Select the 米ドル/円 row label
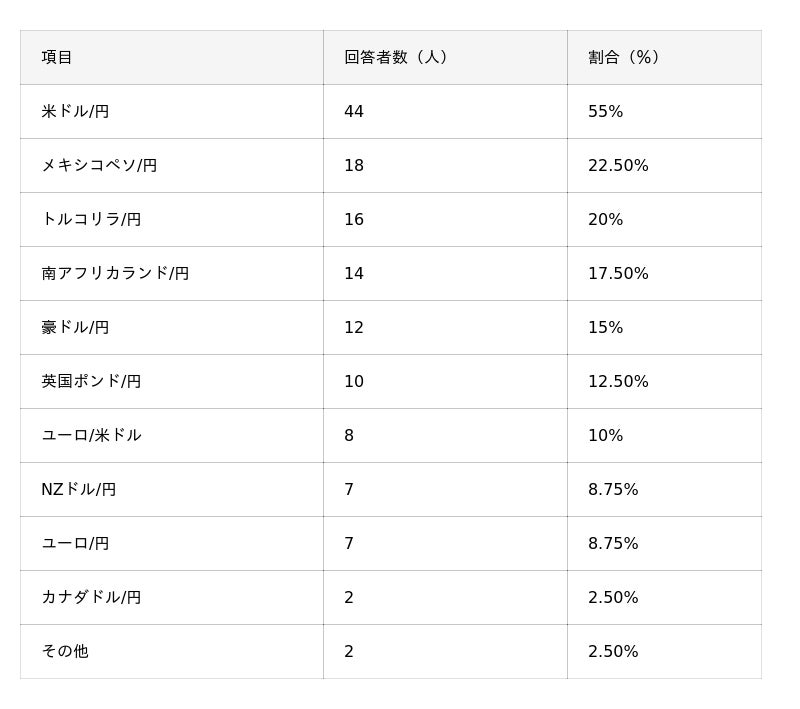This screenshot has width=800, height=709. [x=75, y=111]
